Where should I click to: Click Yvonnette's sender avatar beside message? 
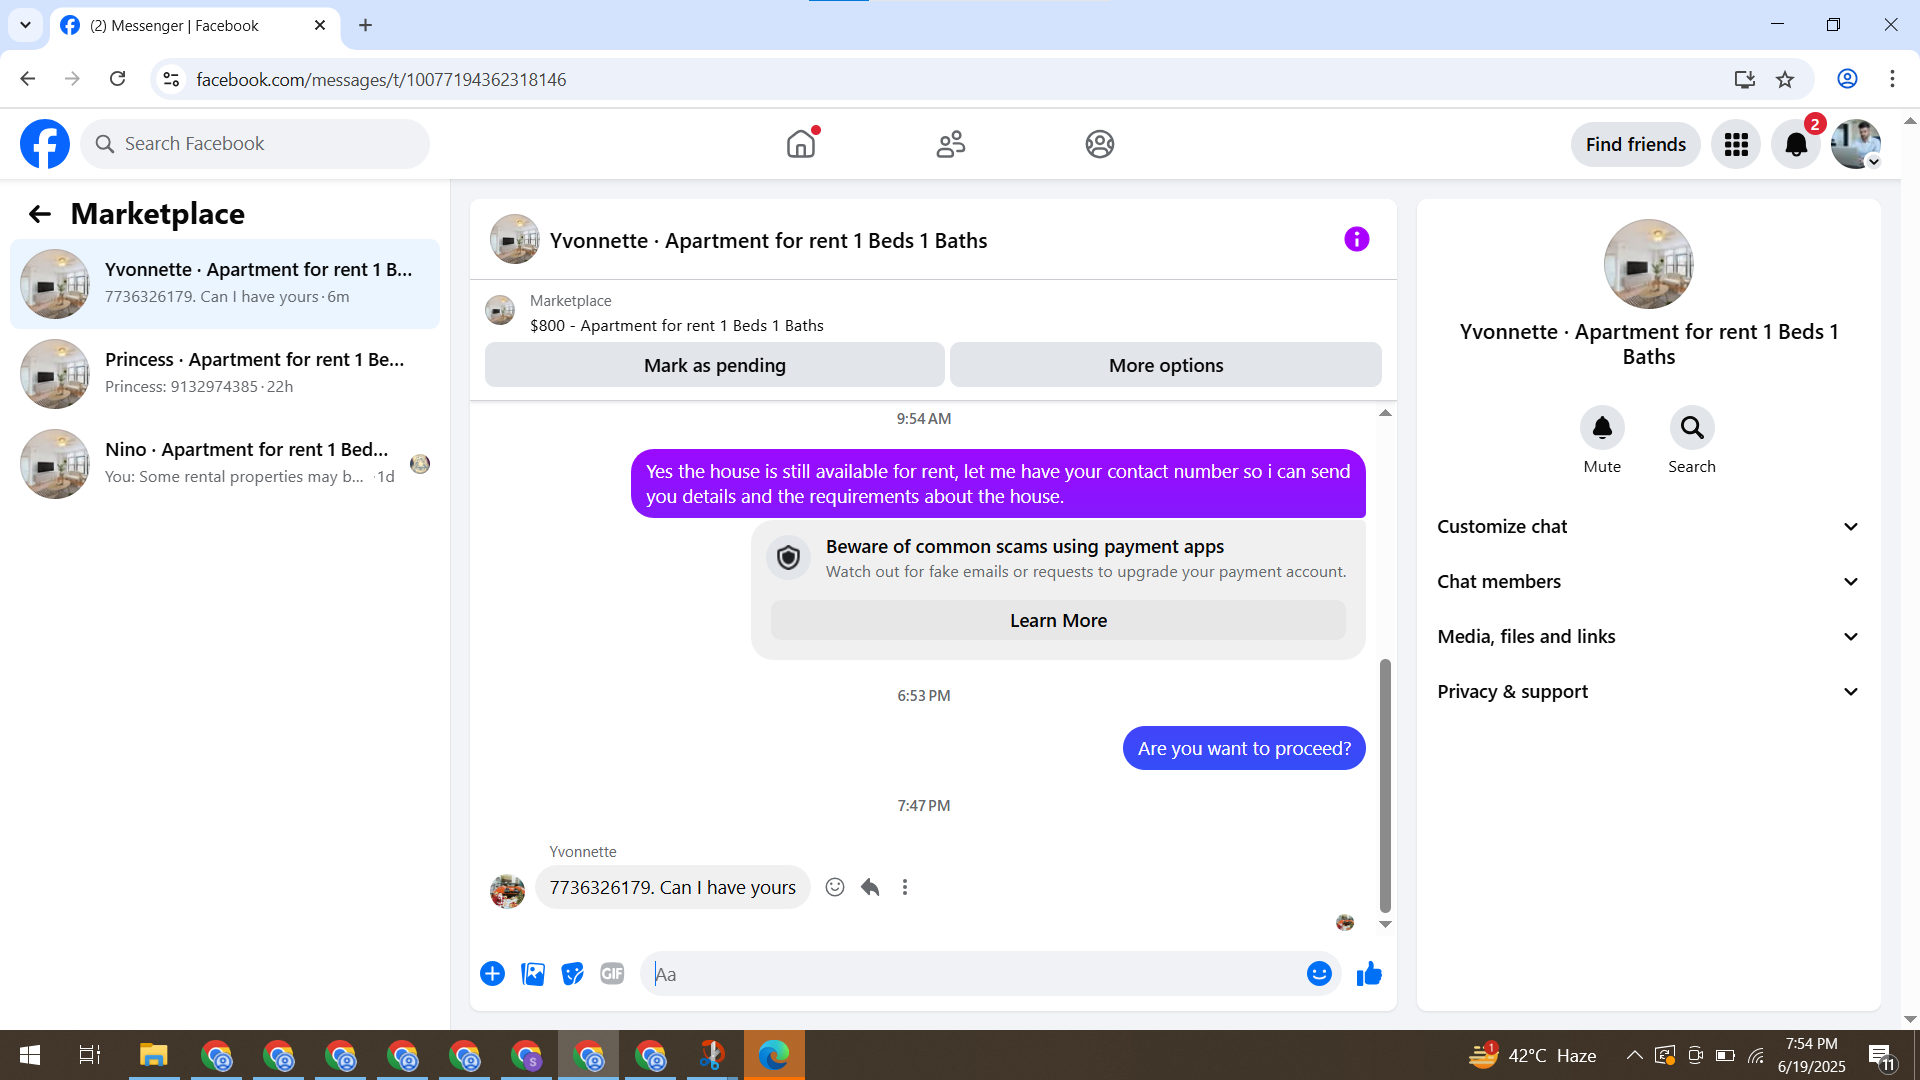pyautogui.click(x=507, y=891)
